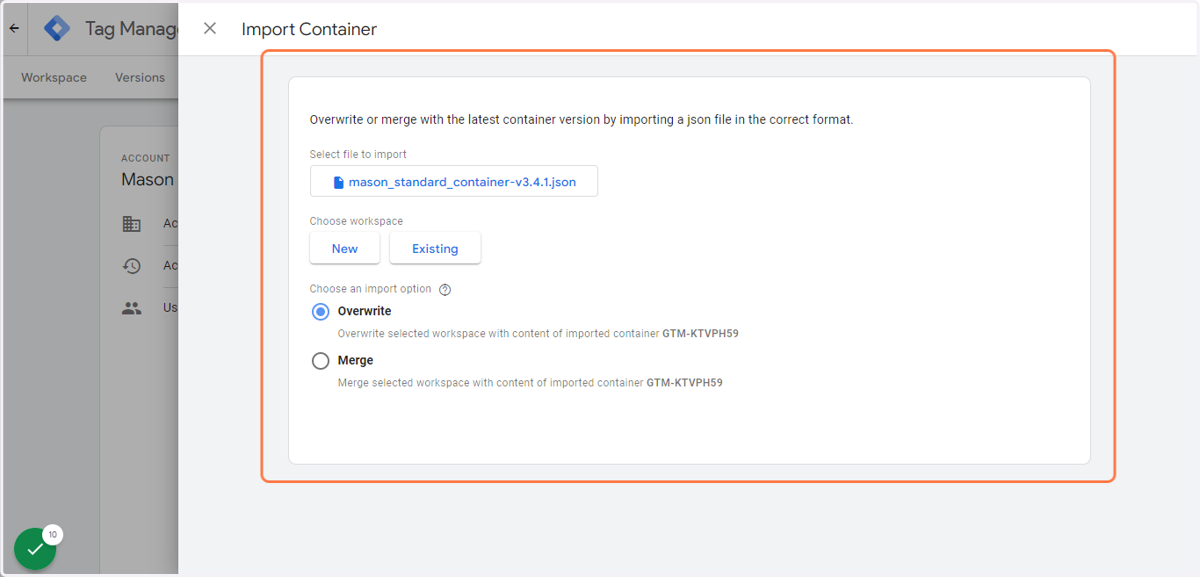Click the users people icon in account list
The height and width of the screenshot is (577, 1200).
(131, 308)
